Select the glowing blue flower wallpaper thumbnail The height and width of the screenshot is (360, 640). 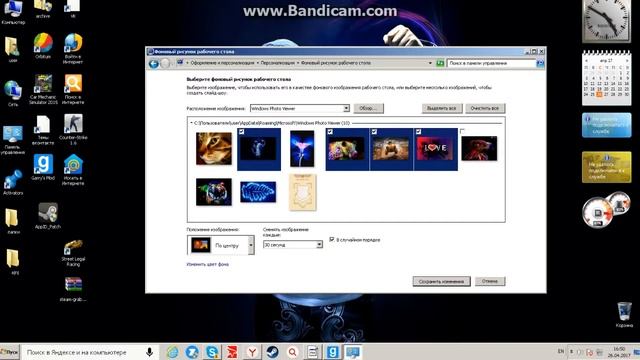(302, 149)
